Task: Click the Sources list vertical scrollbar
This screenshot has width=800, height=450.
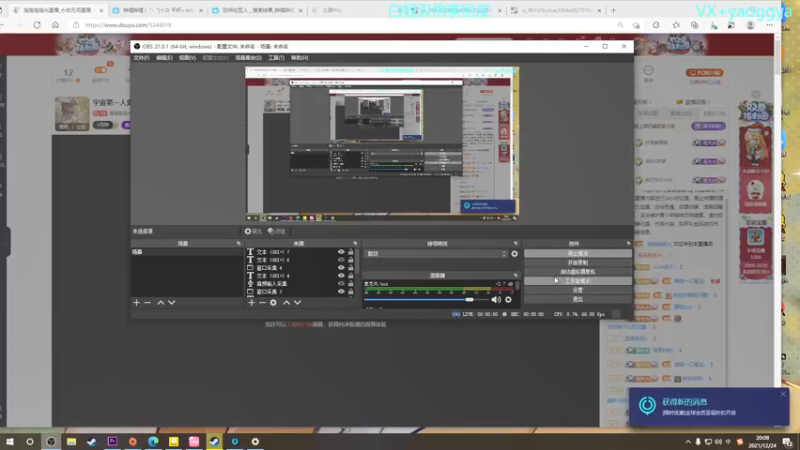Action: (x=357, y=263)
